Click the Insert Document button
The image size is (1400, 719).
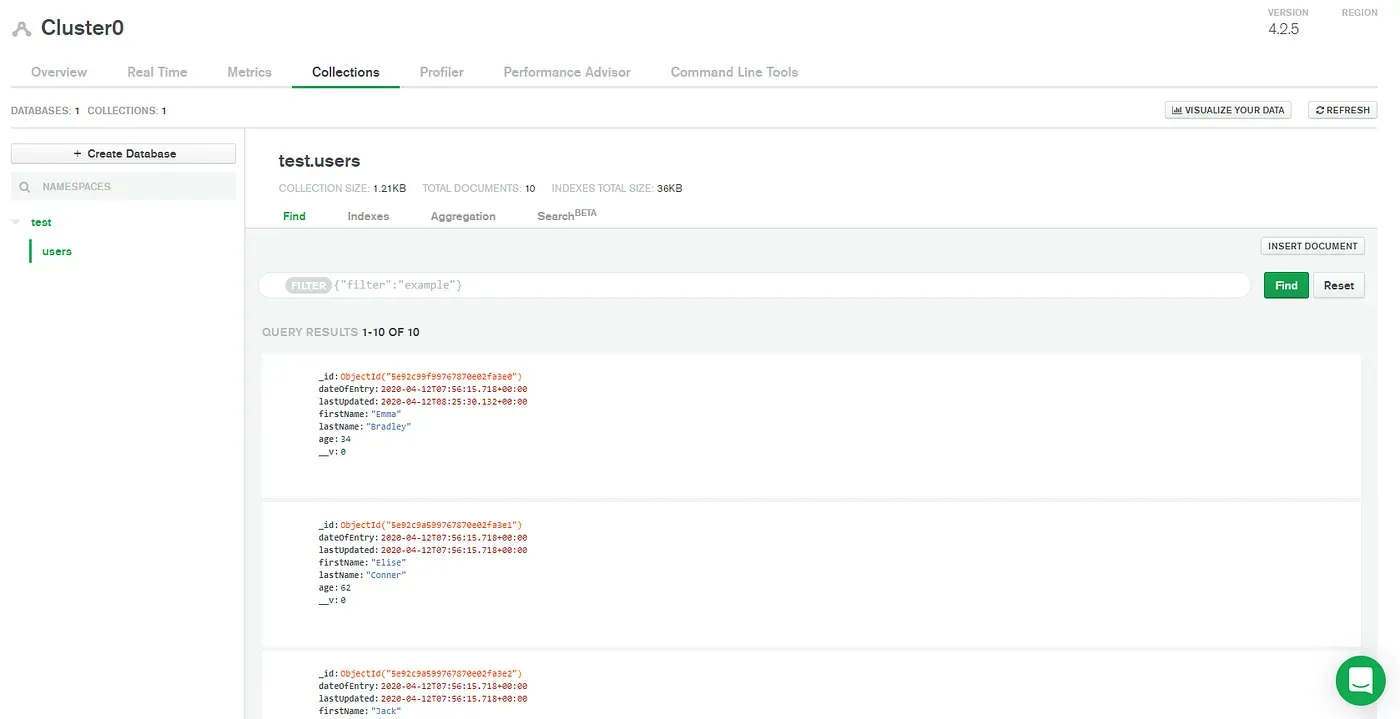tap(1312, 246)
